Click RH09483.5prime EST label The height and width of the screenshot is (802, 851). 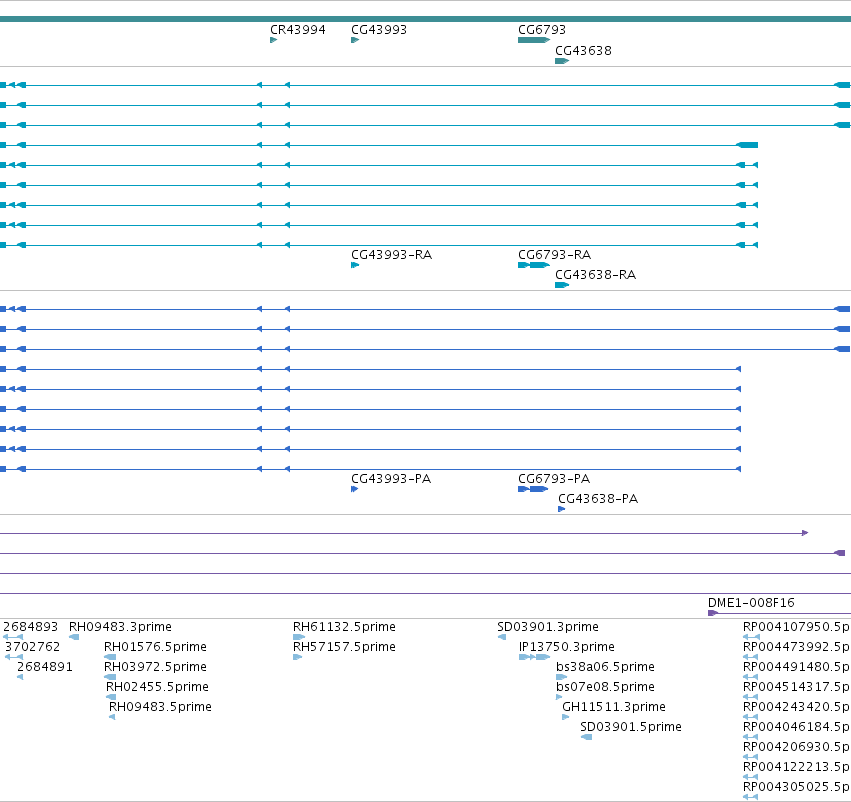(x=160, y=708)
